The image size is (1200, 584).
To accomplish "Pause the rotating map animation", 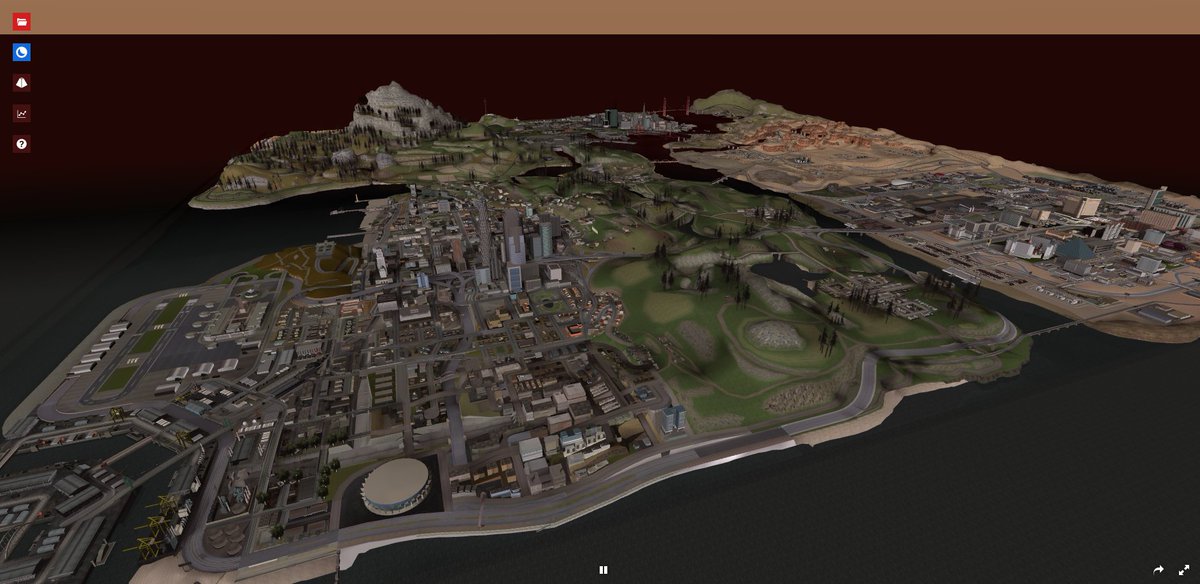I will [604, 569].
